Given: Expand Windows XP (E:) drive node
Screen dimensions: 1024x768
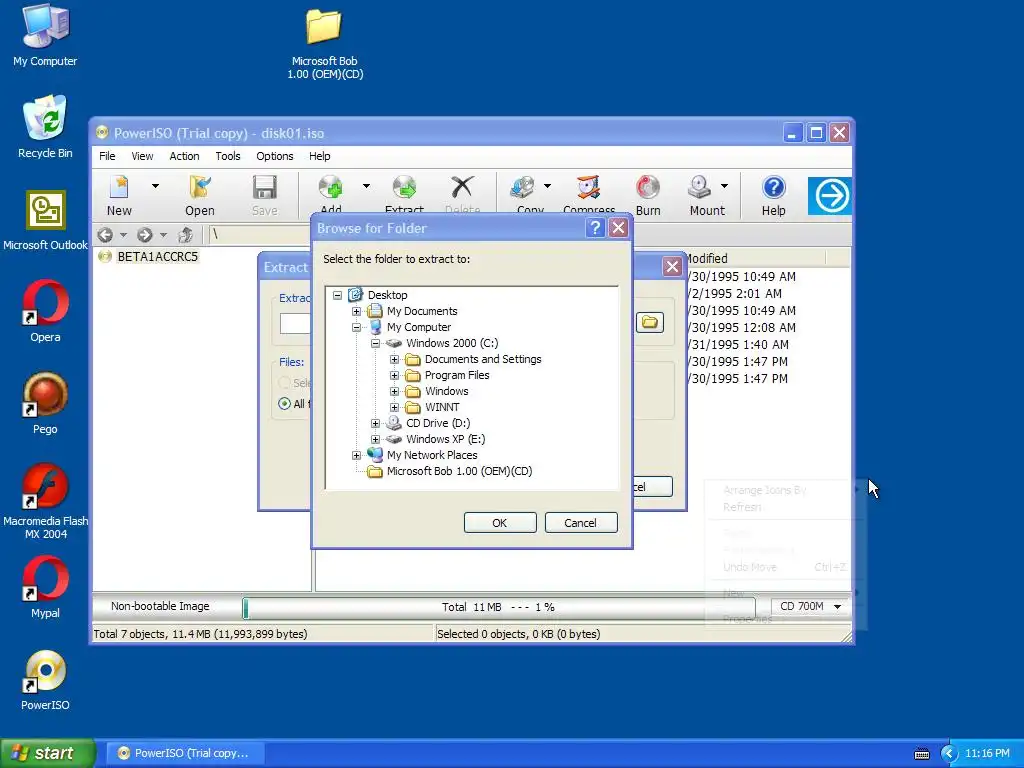Looking at the screenshot, I should point(376,440).
